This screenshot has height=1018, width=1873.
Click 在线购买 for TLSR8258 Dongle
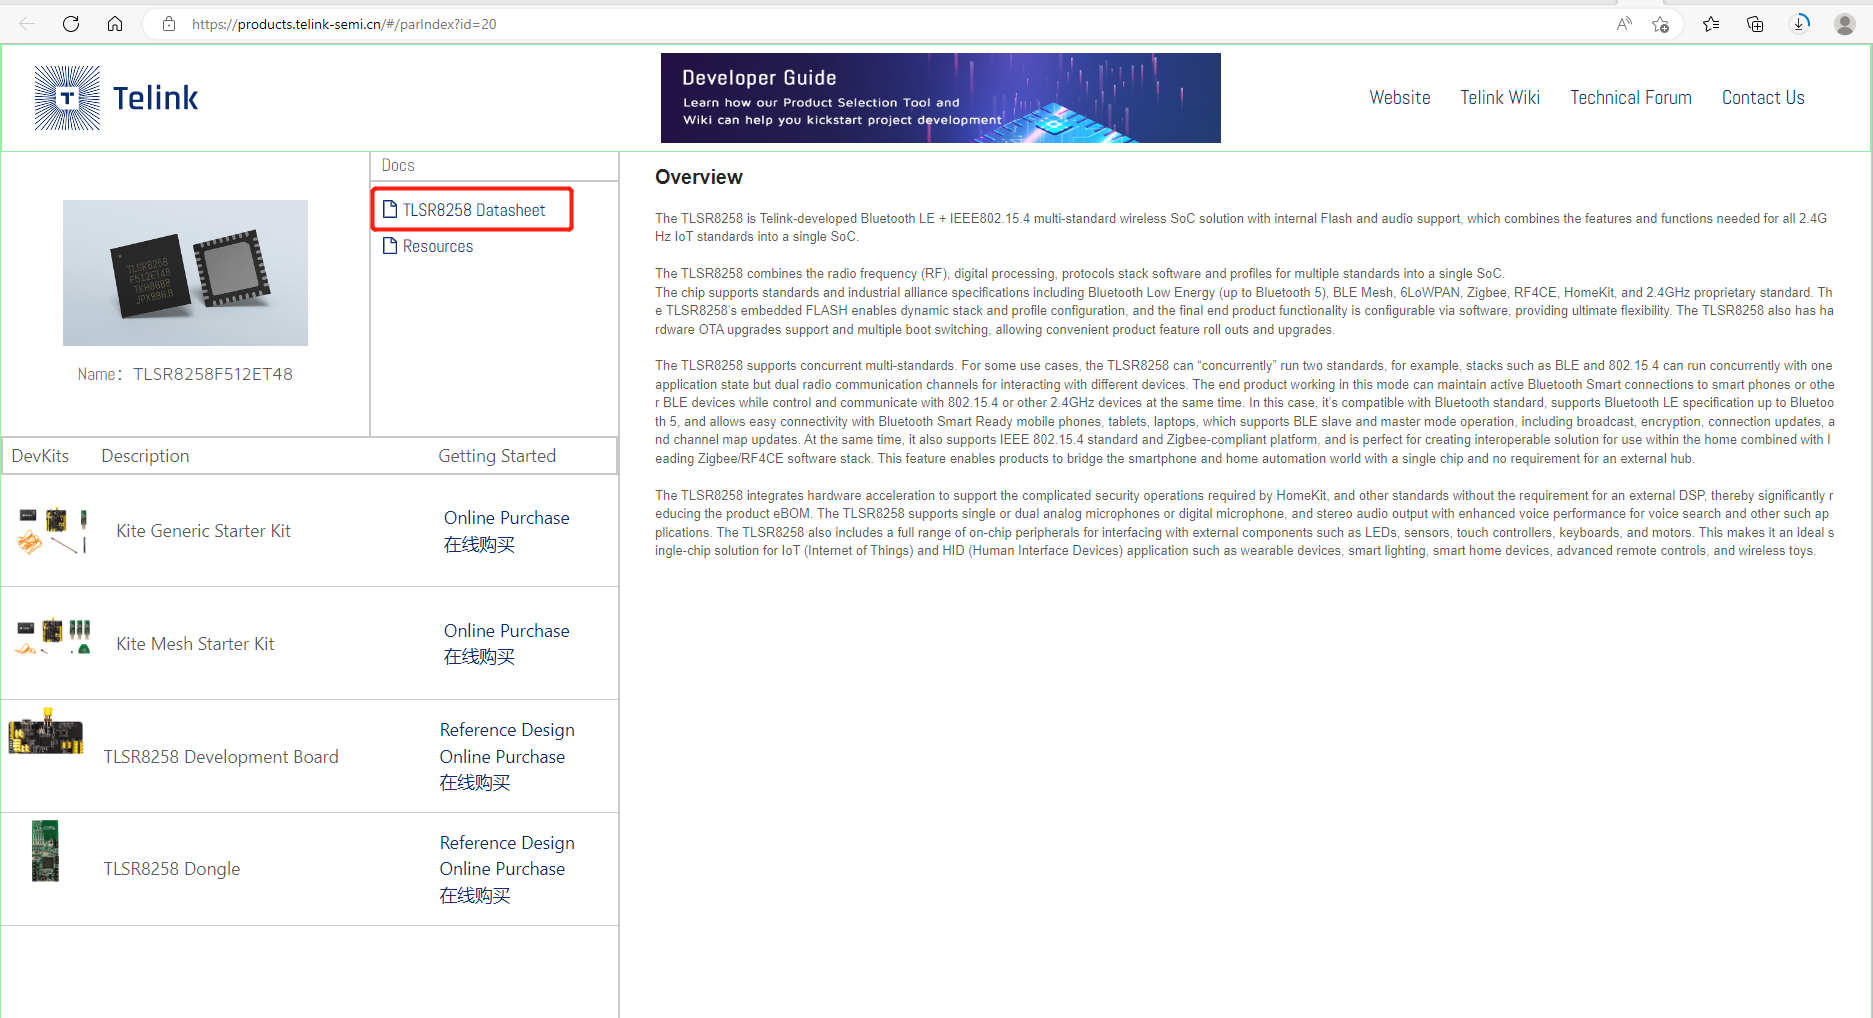(474, 895)
